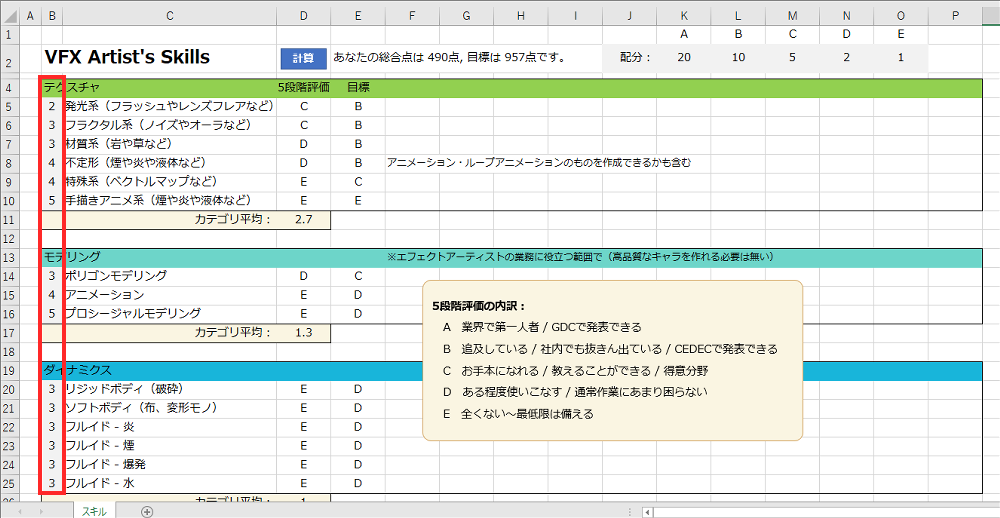This screenshot has height=518, width=1000.
Task: Click the category average value 2.7
Action: point(304,220)
